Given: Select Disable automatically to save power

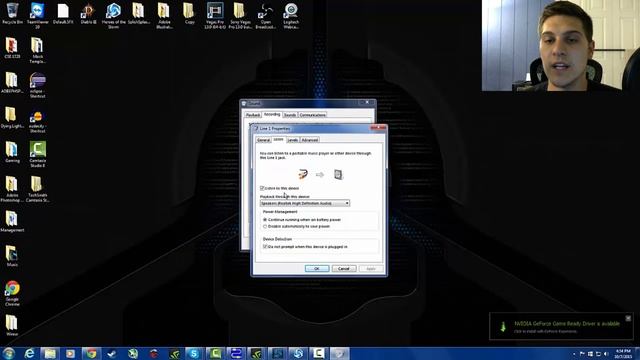Looking at the screenshot, I should click(265, 226).
